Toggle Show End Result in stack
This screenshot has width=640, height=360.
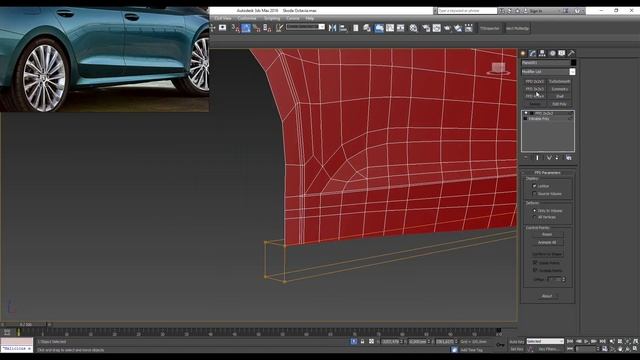(x=537, y=158)
